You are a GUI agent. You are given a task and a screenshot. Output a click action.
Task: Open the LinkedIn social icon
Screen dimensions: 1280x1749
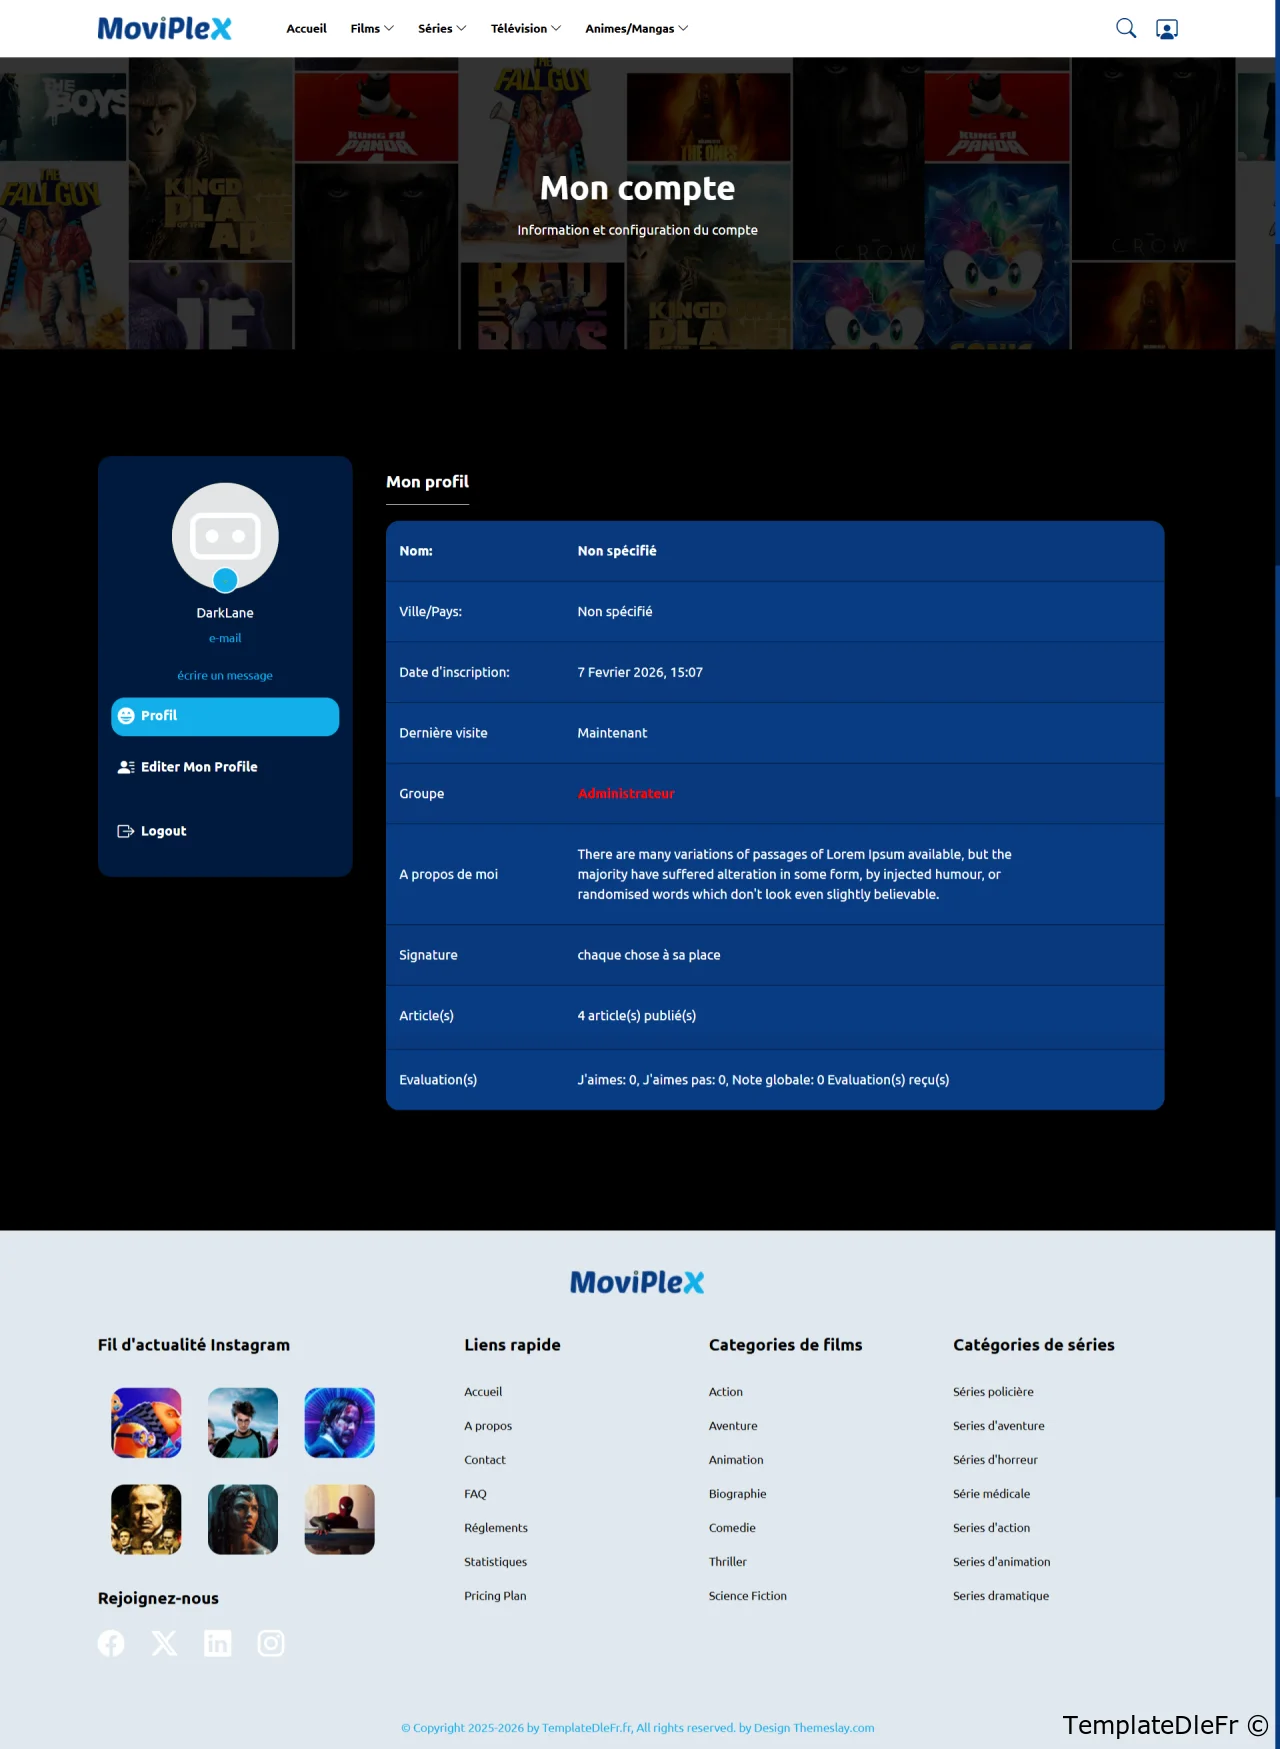(x=217, y=1643)
